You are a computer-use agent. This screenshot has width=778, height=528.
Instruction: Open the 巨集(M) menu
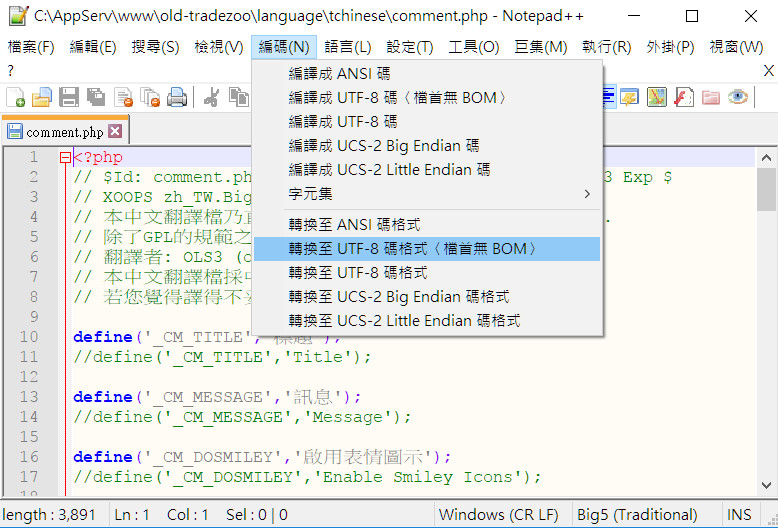(541, 47)
